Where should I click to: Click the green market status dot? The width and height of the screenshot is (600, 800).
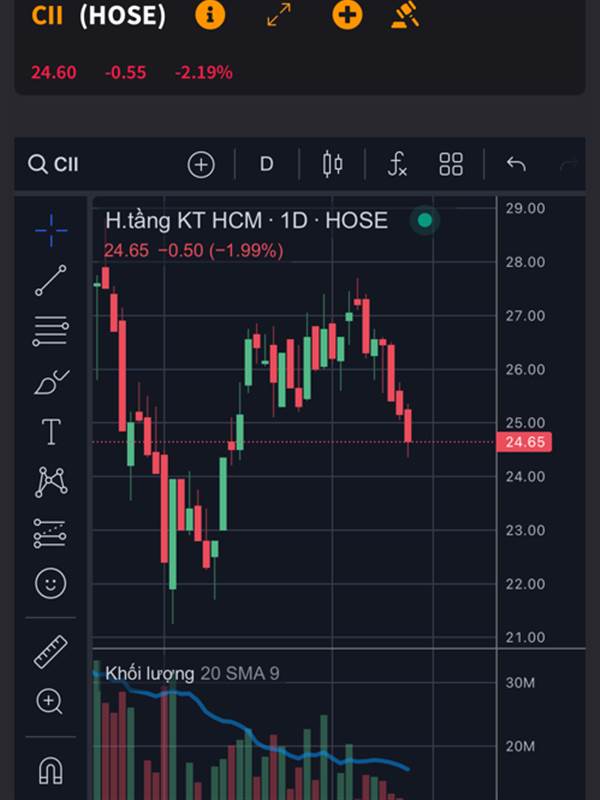[x=425, y=220]
